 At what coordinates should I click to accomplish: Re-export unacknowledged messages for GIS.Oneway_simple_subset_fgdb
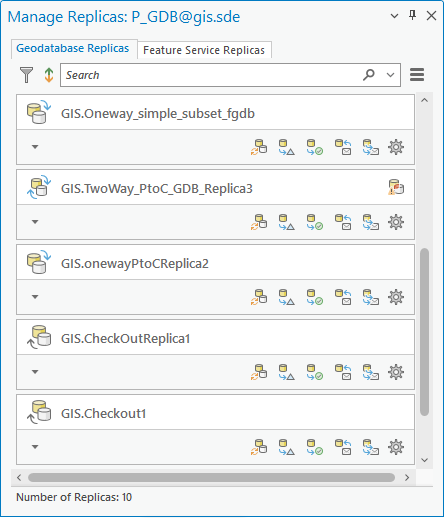[x=371, y=147]
